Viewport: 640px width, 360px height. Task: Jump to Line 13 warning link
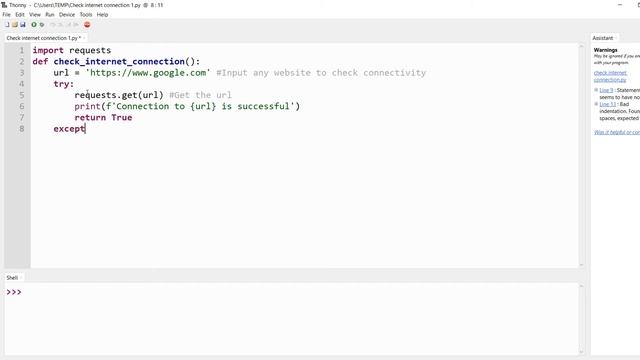click(607, 104)
